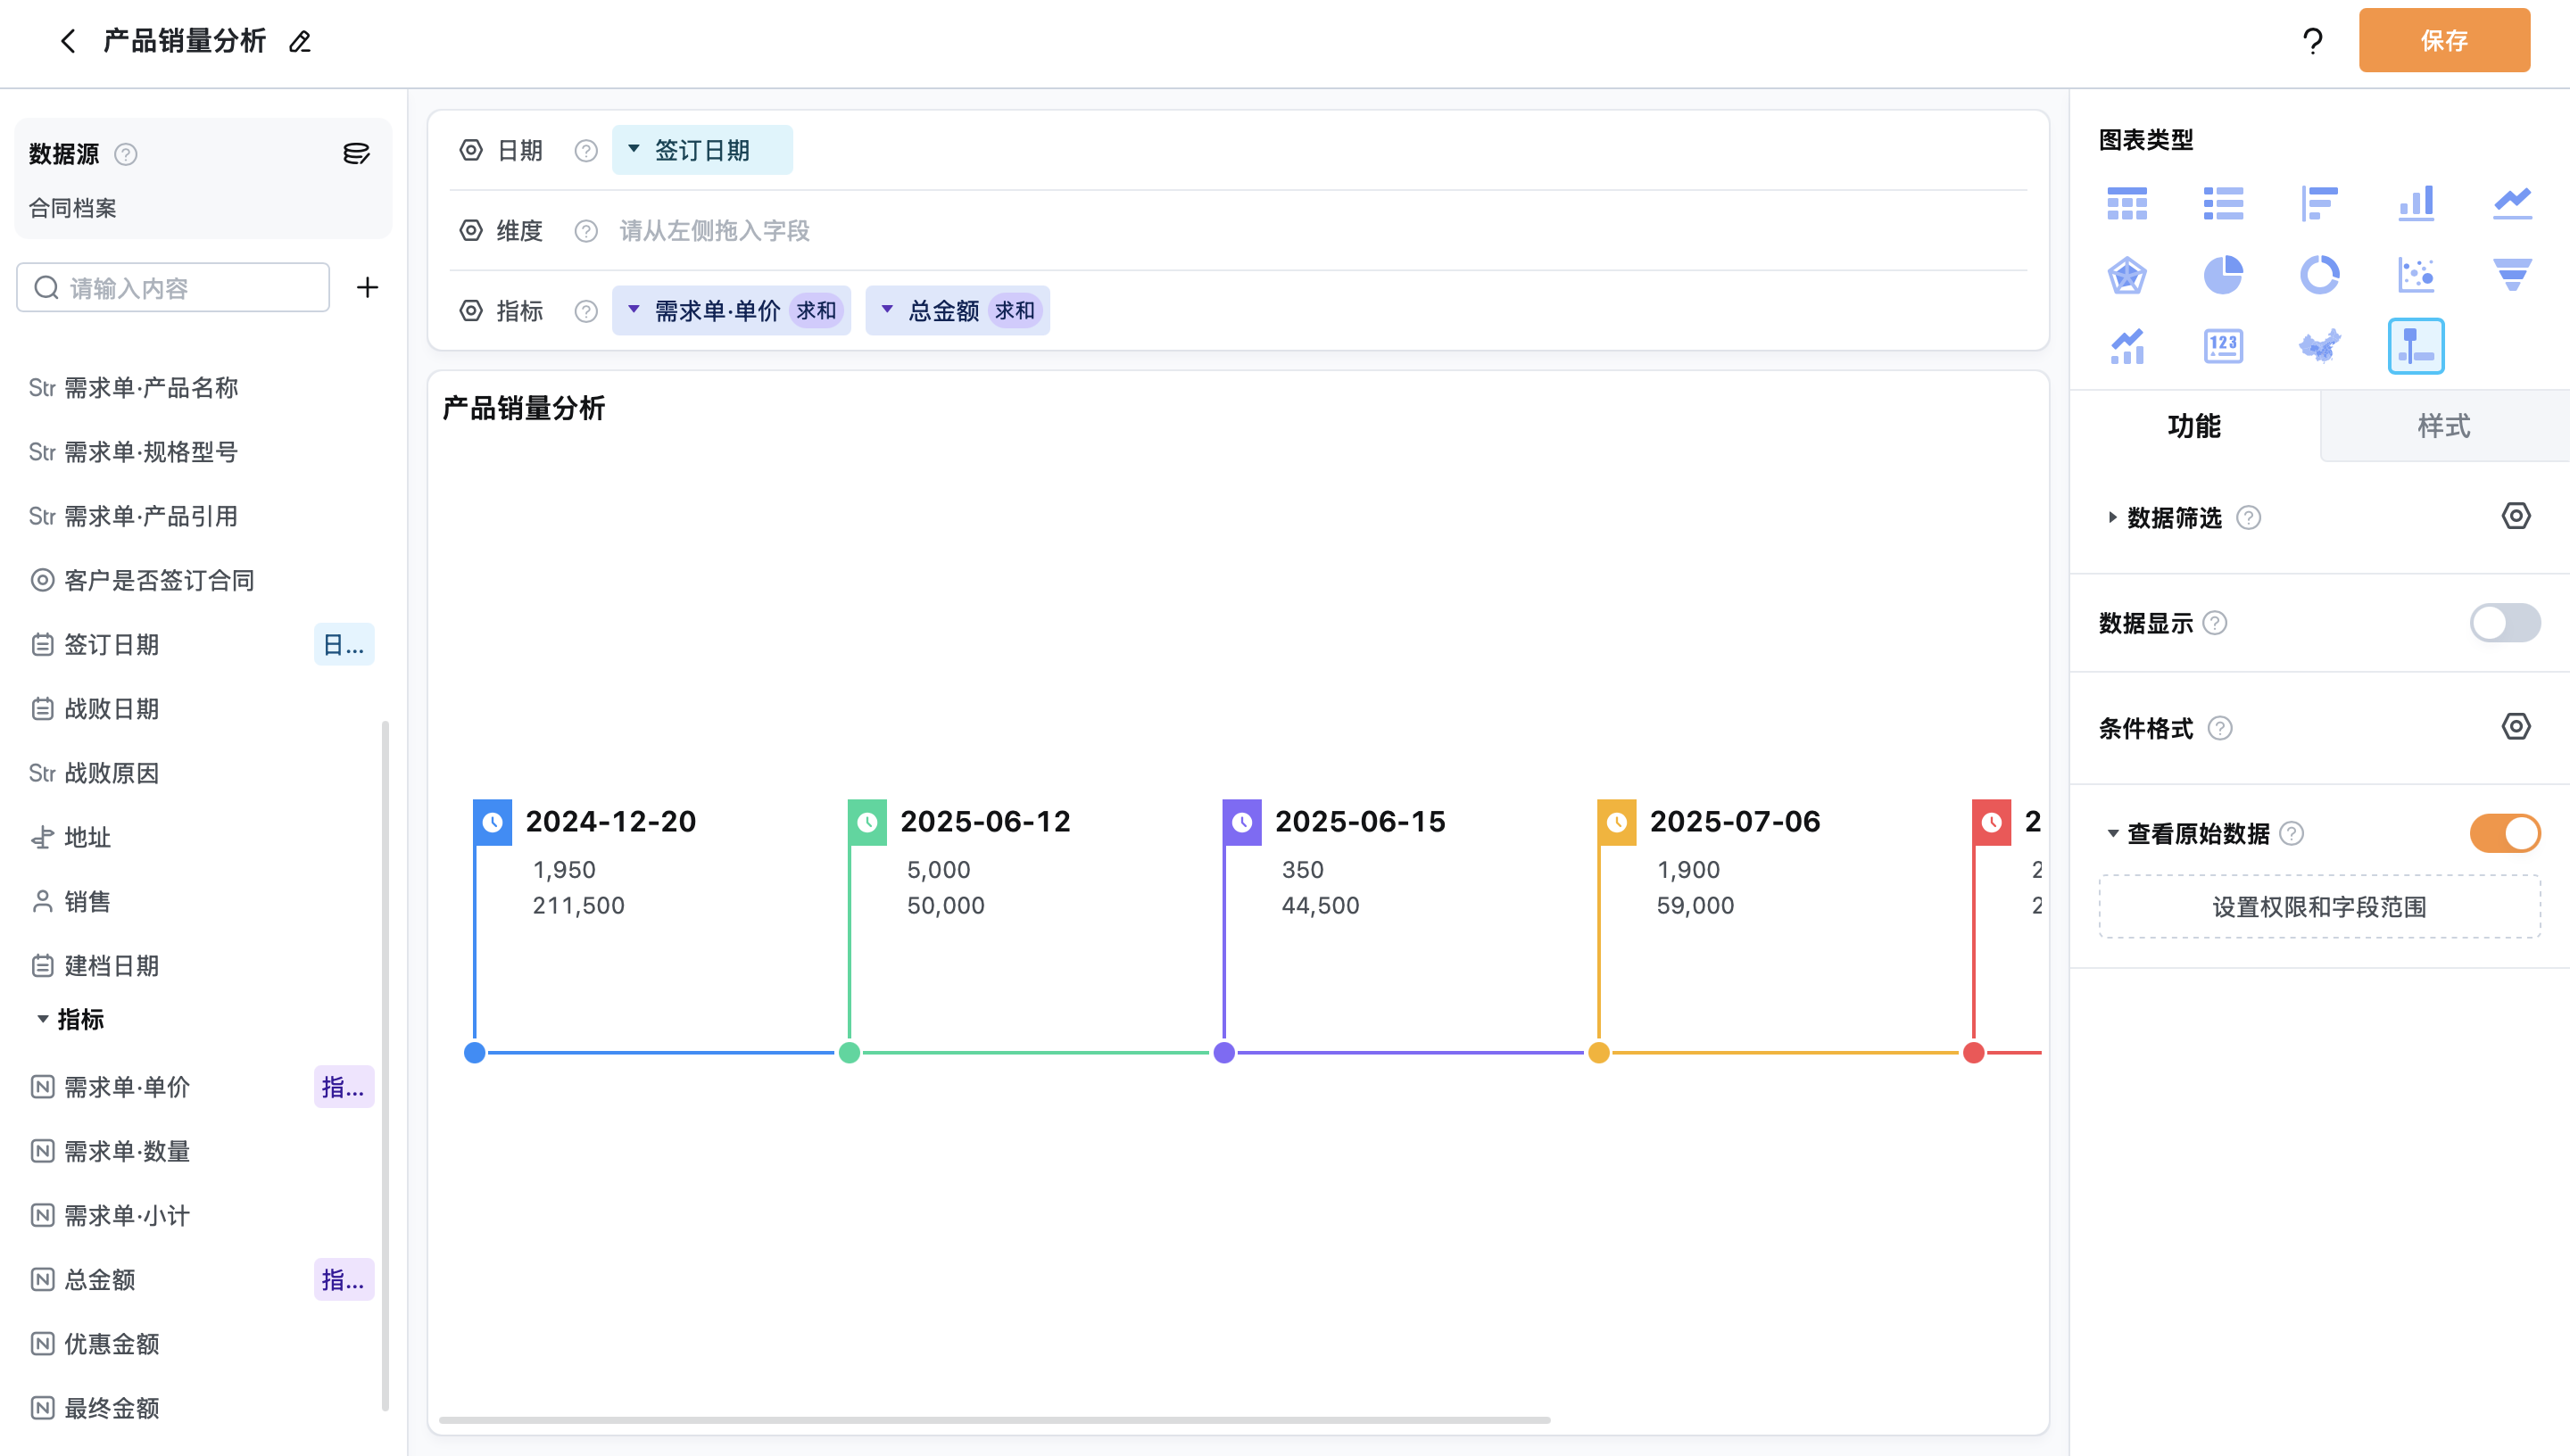Image resolution: width=2570 pixels, height=1456 pixels.
Task: Click the green clock flag for 2025-06-12
Action: click(x=867, y=822)
